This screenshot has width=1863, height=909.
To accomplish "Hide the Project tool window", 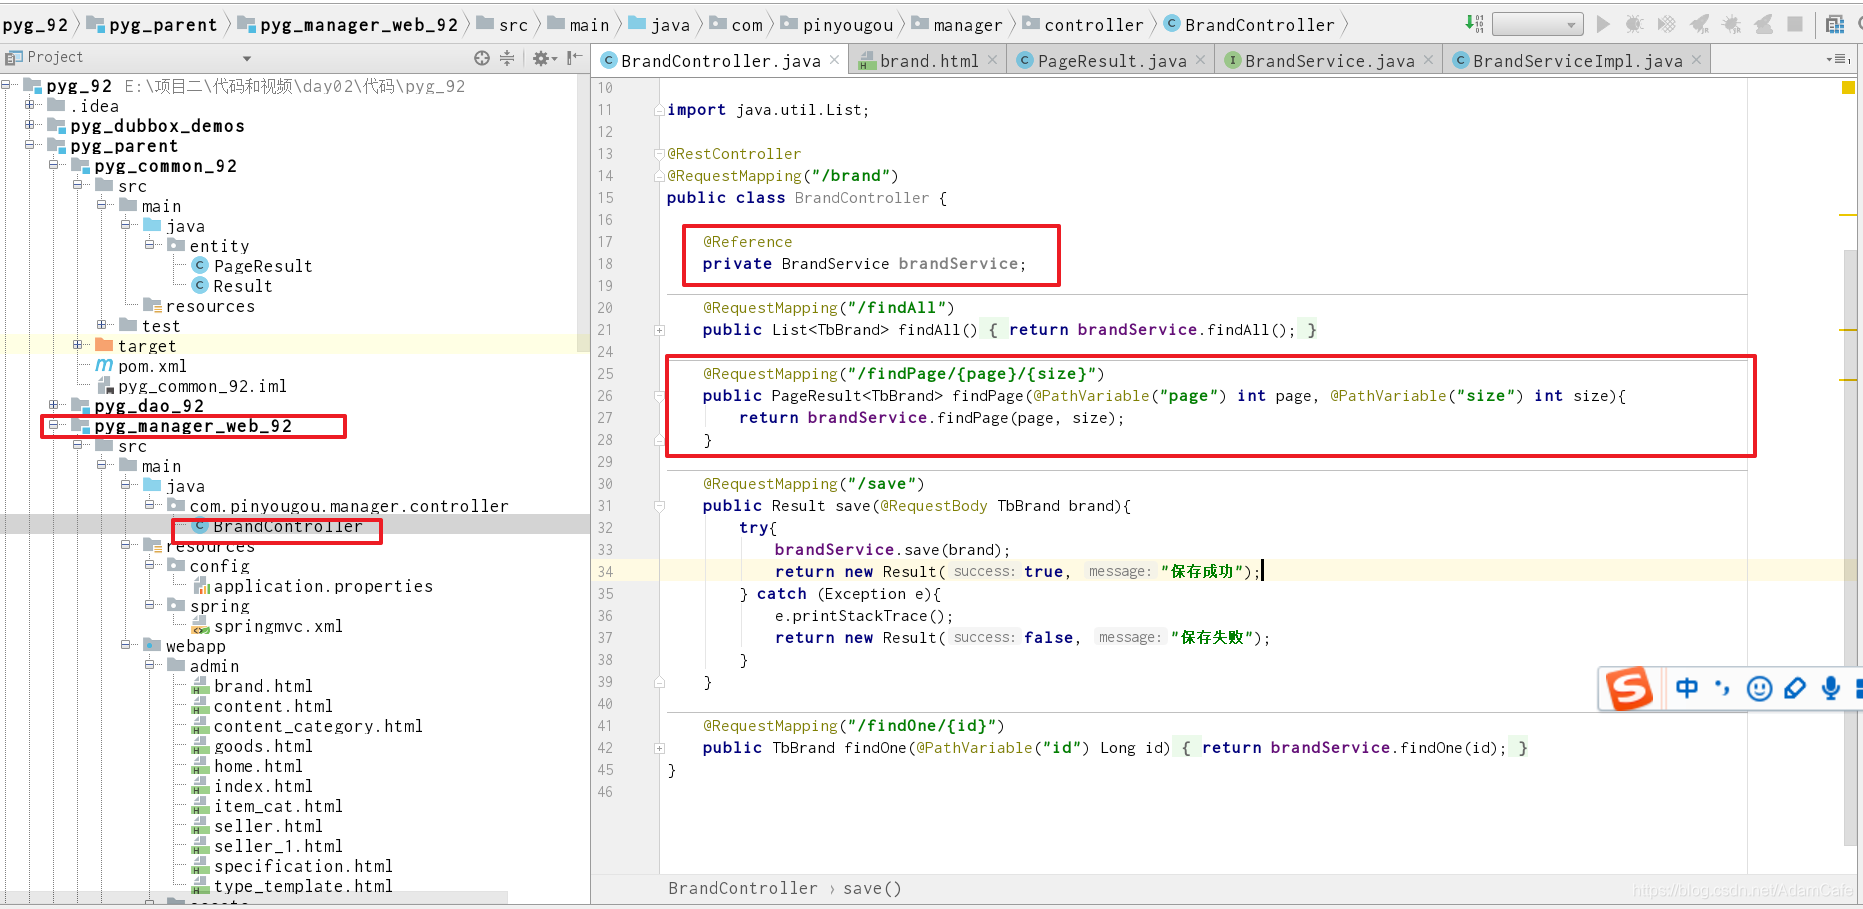I will point(574,58).
